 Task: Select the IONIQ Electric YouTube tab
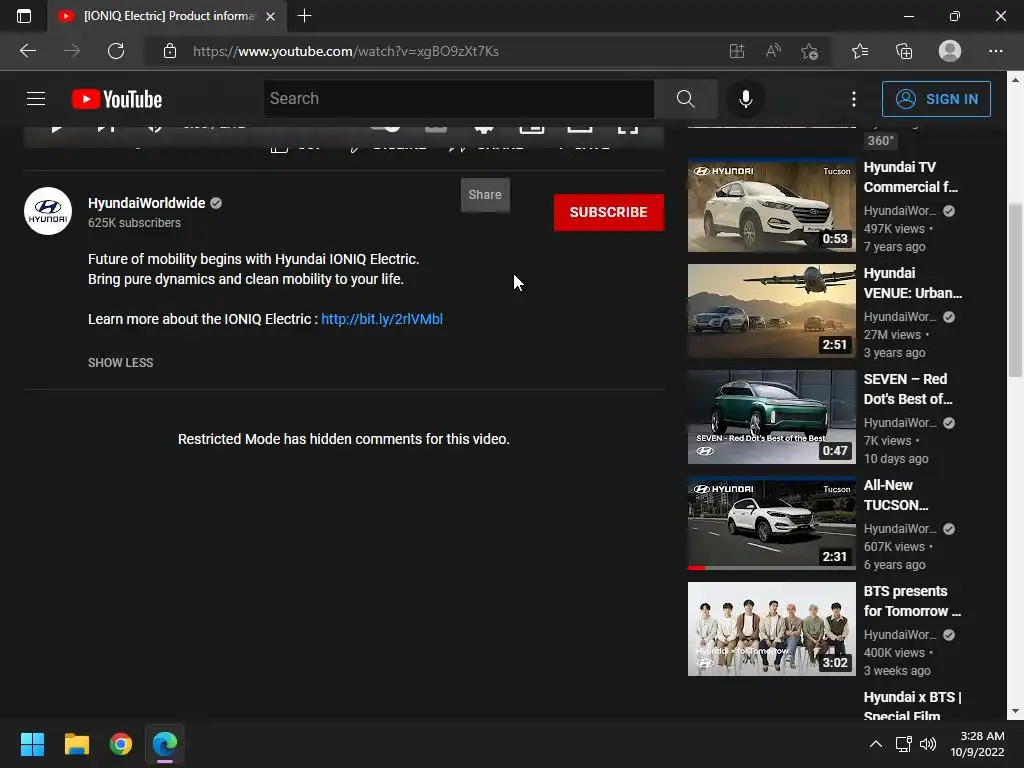(x=167, y=16)
